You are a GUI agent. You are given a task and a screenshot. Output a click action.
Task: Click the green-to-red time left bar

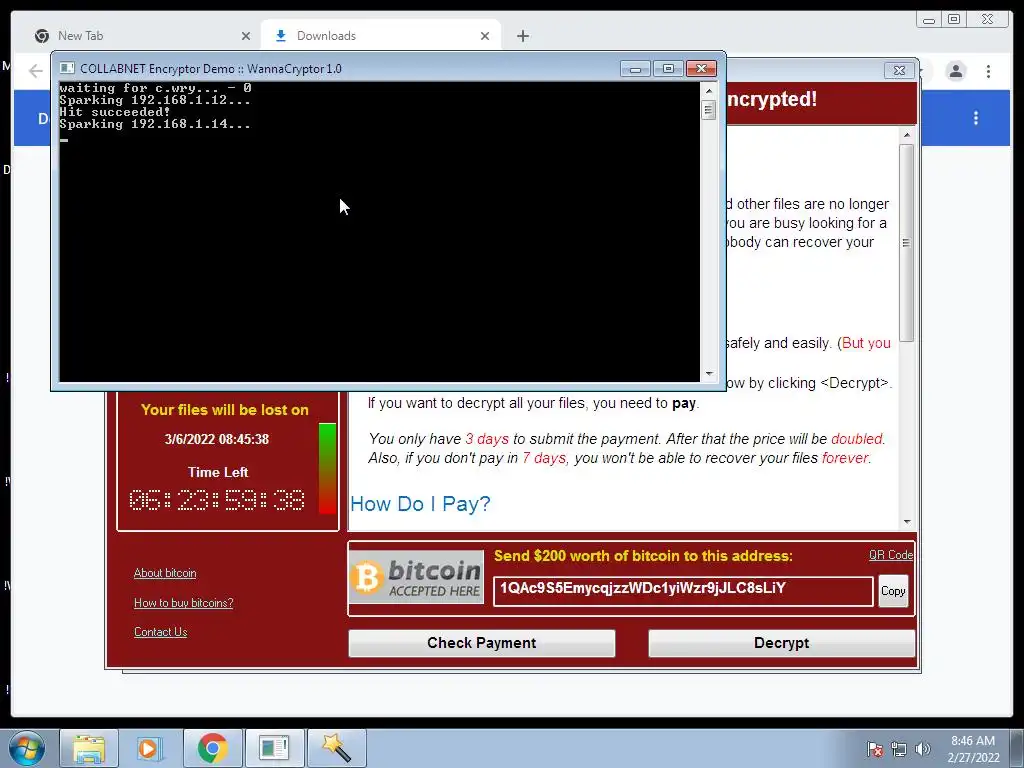[327, 468]
